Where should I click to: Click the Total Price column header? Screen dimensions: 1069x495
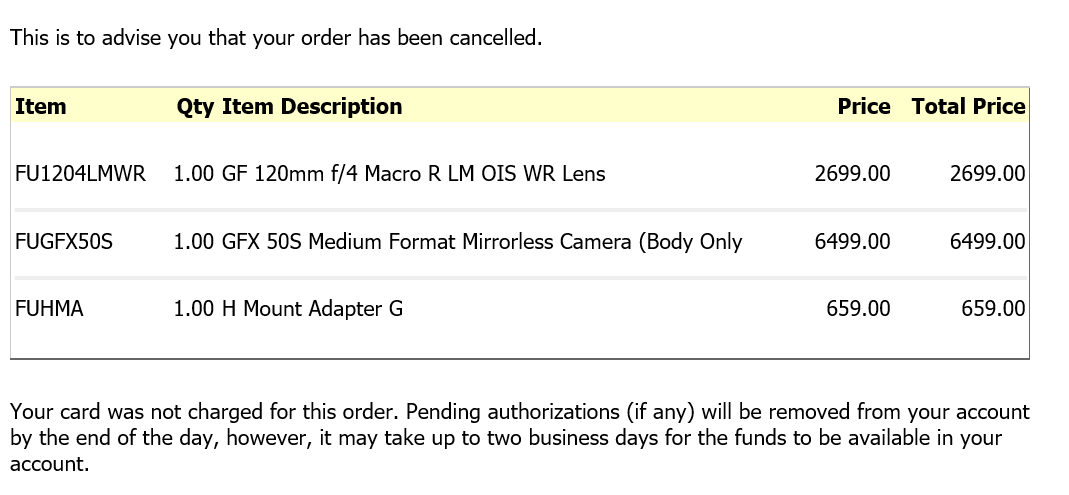[x=968, y=106]
